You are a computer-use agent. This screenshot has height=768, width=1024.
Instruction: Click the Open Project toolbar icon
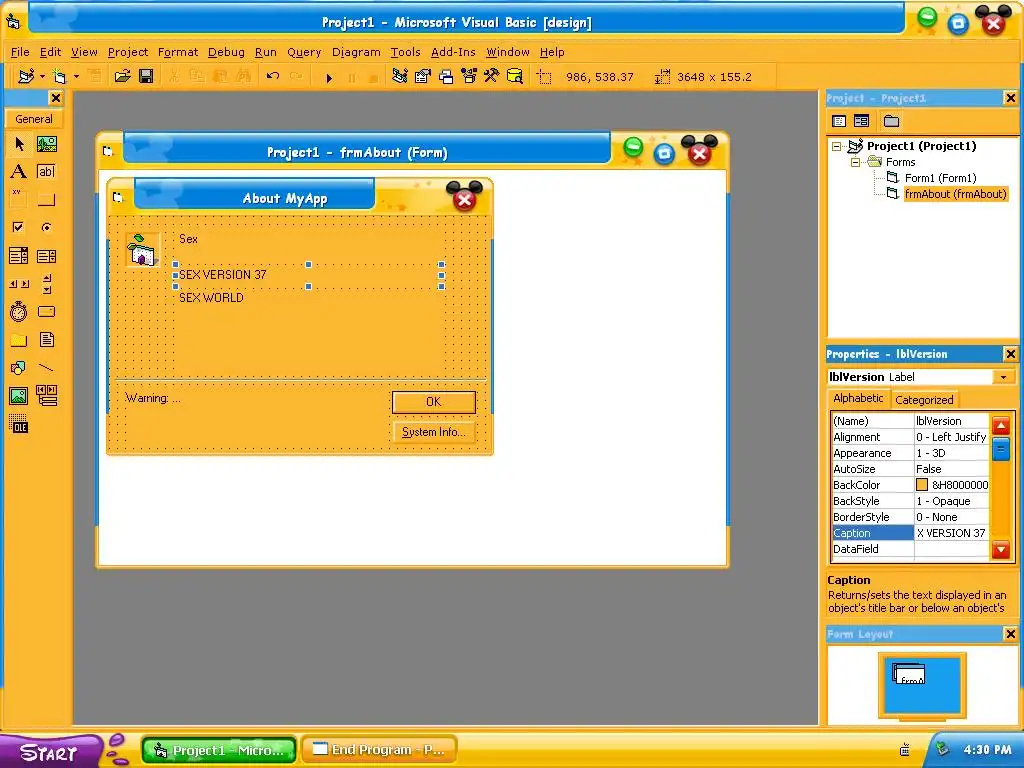pos(122,76)
